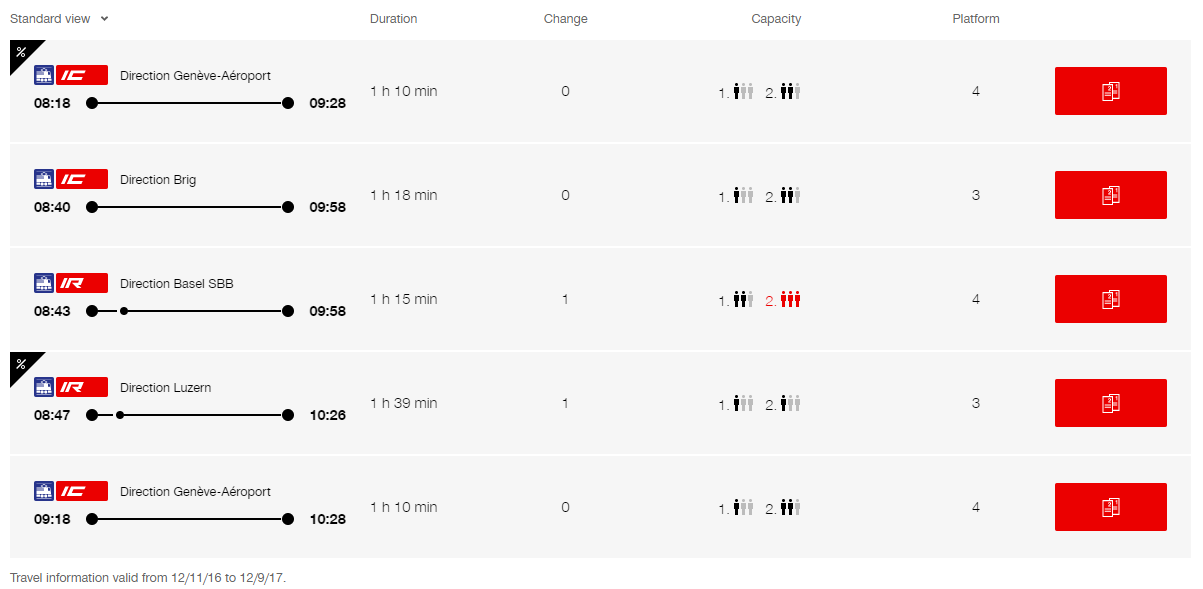Click the Duration column header

point(394,19)
